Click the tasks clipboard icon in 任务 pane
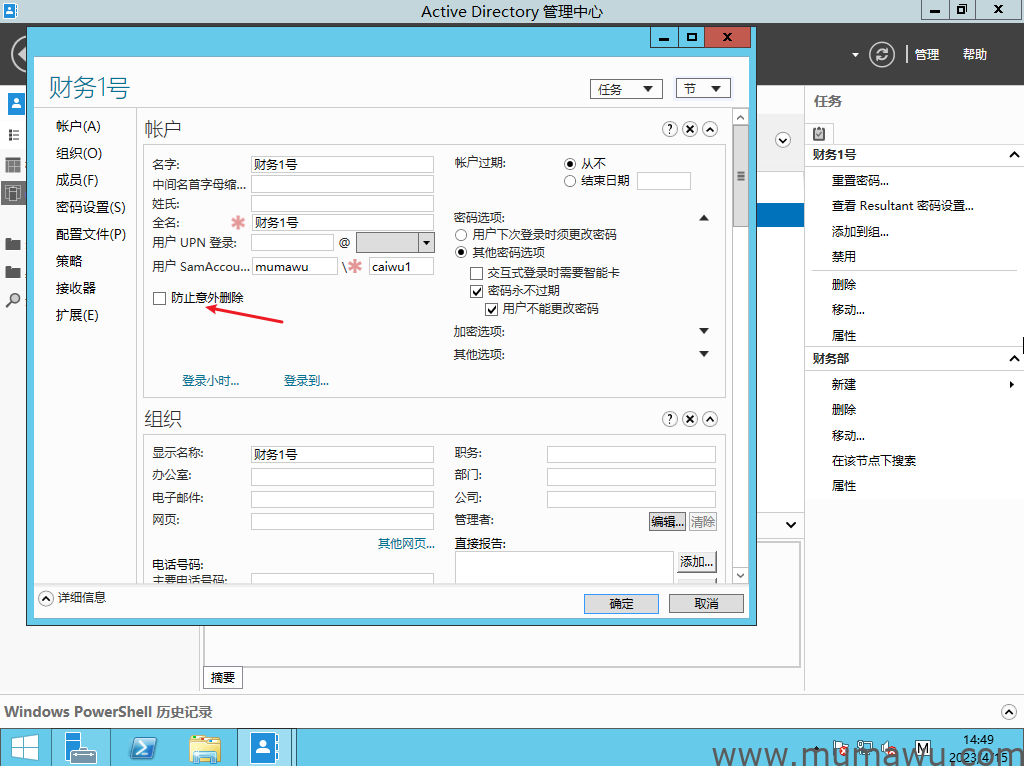Image resolution: width=1024 pixels, height=766 pixels. pos(819,133)
